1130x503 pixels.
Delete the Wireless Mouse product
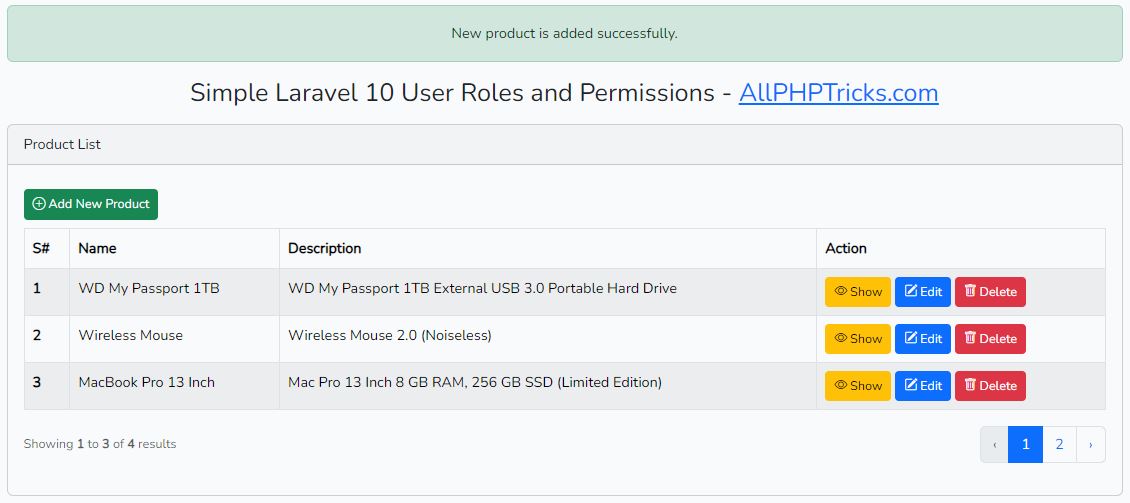pos(990,339)
